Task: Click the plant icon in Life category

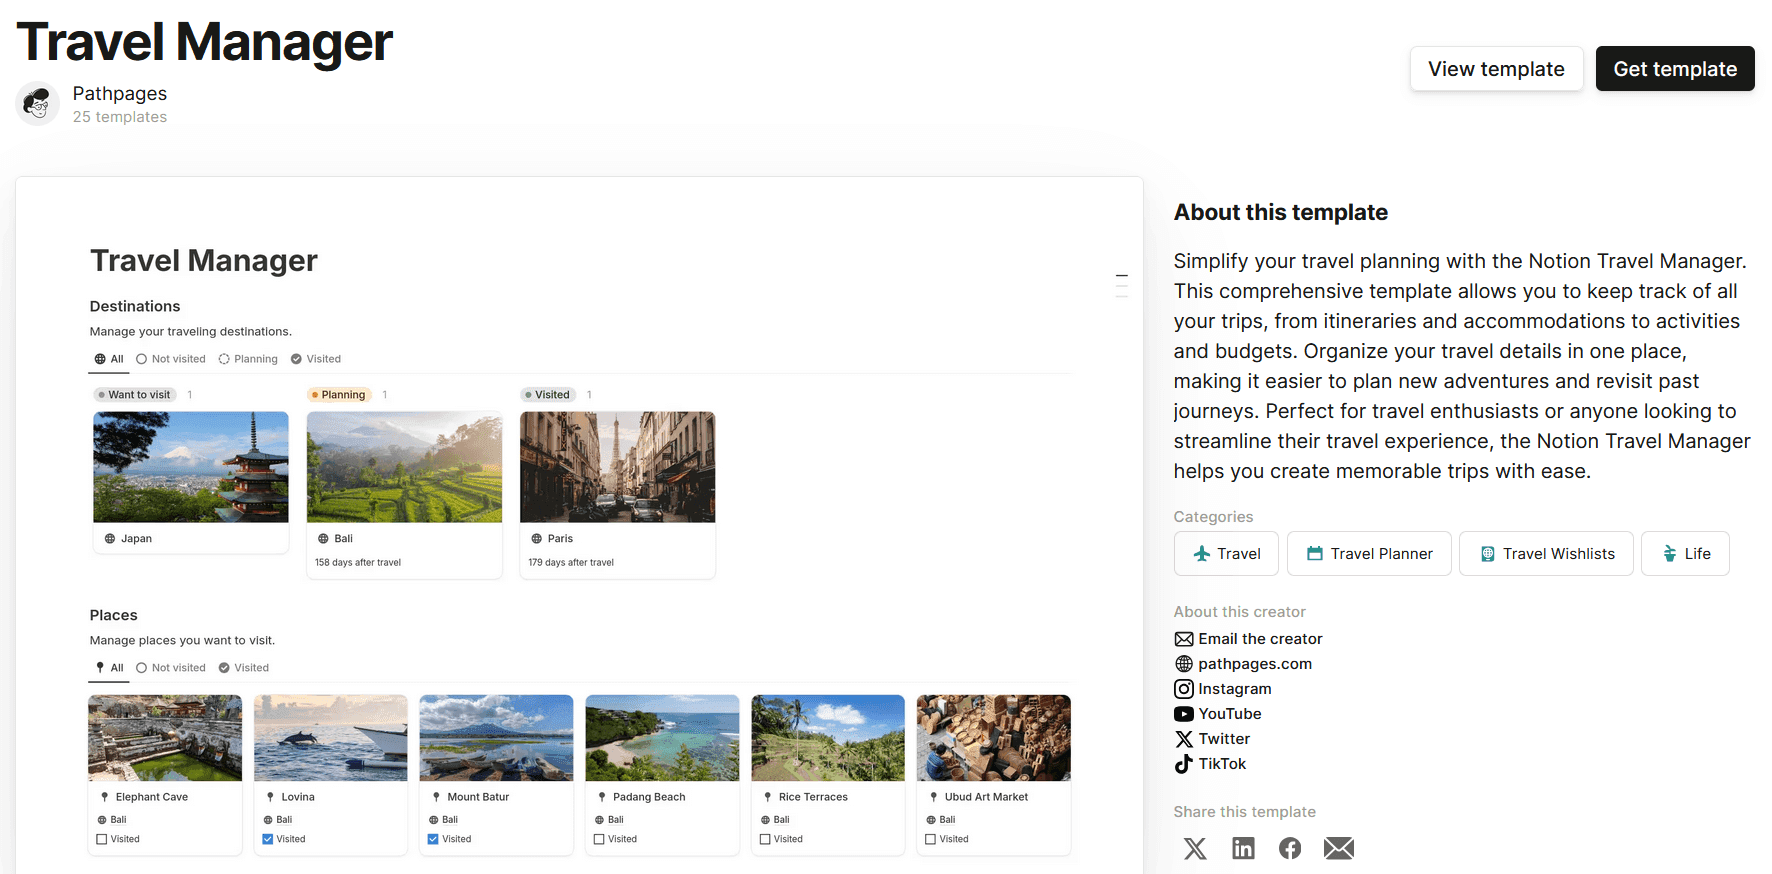Action: pyautogui.click(x=1669, y=554)
